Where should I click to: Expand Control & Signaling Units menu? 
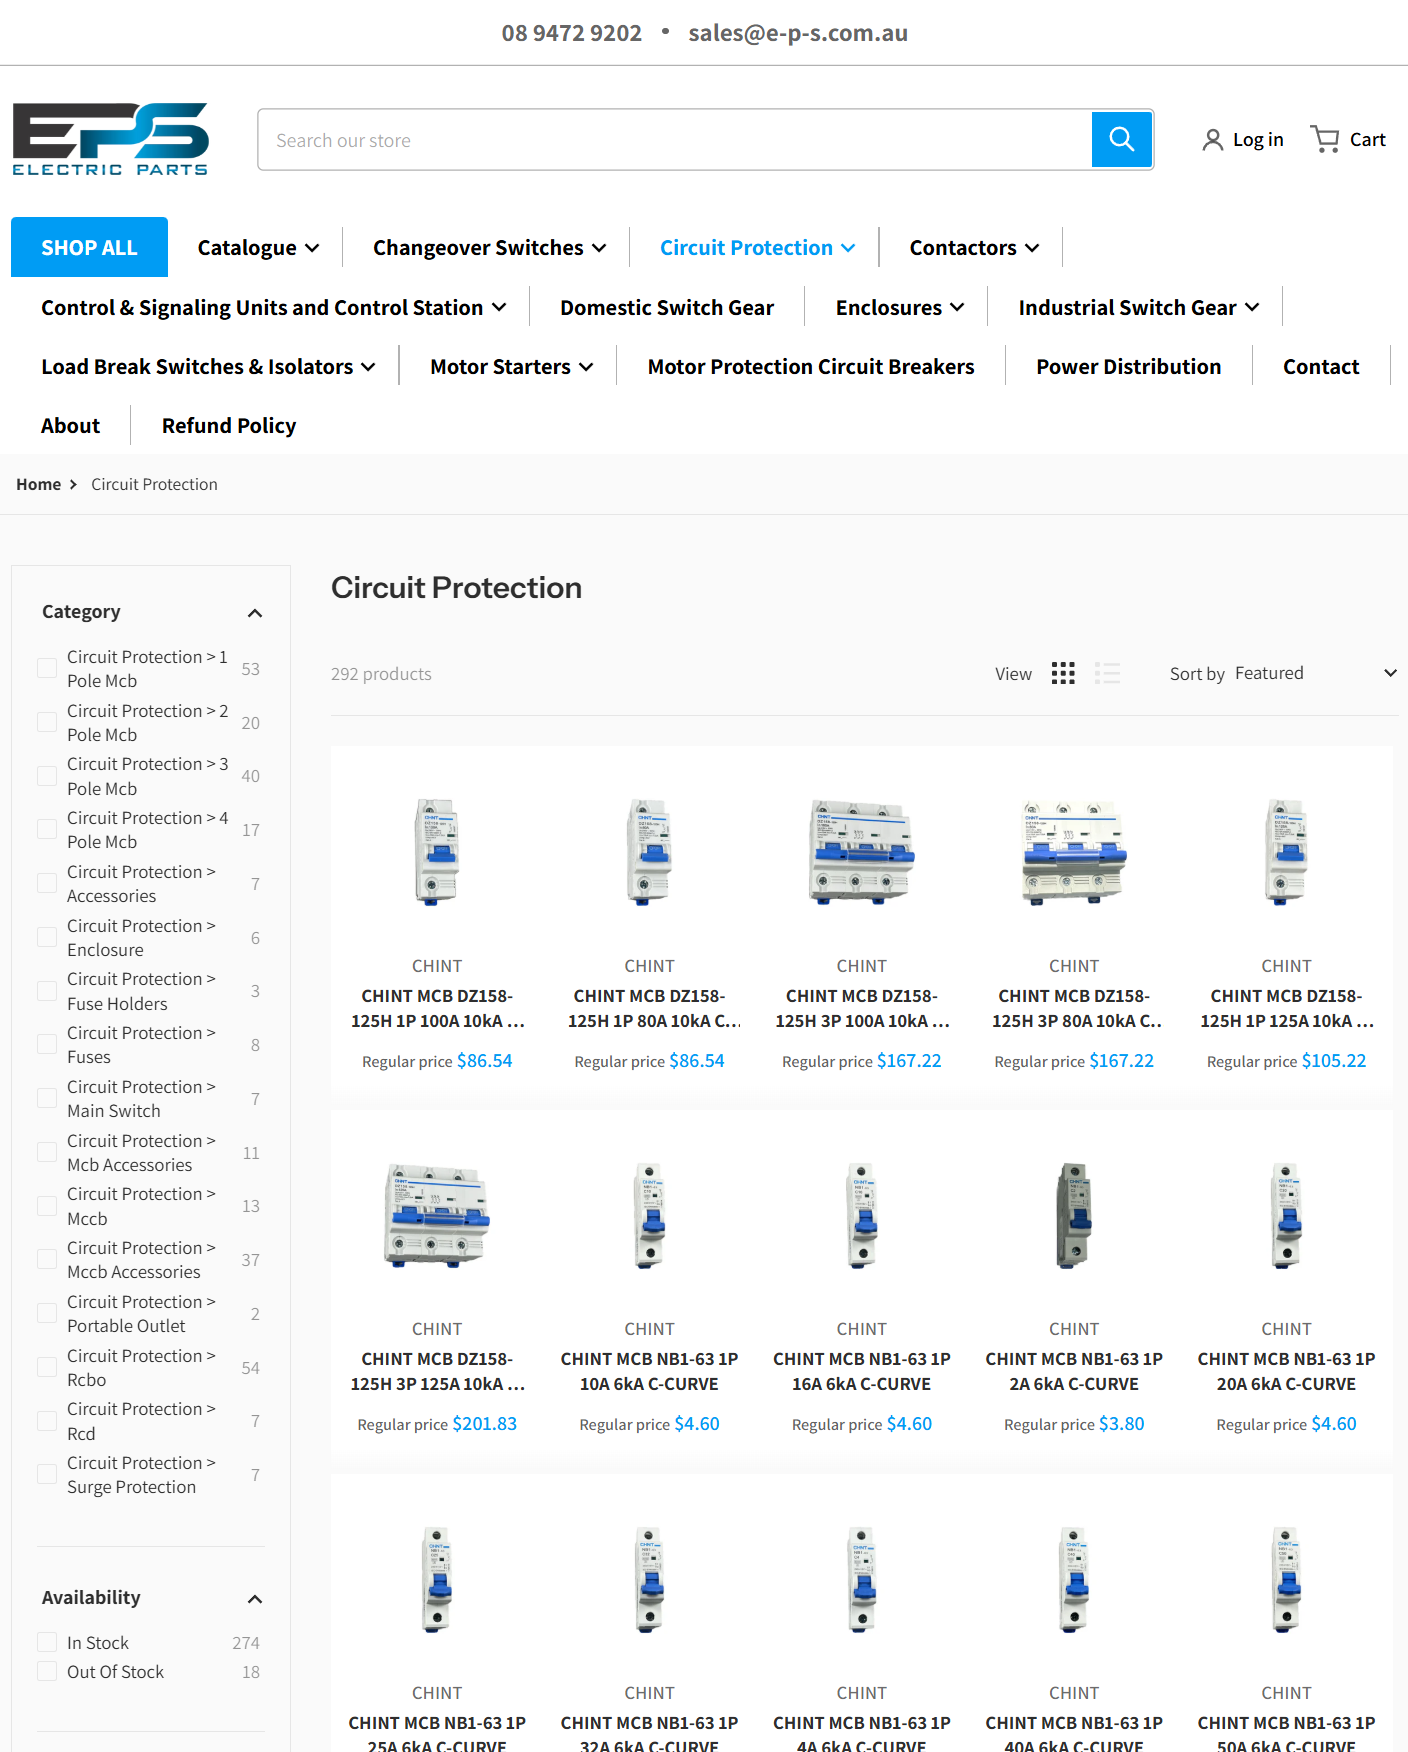click(x=273, y=307)
